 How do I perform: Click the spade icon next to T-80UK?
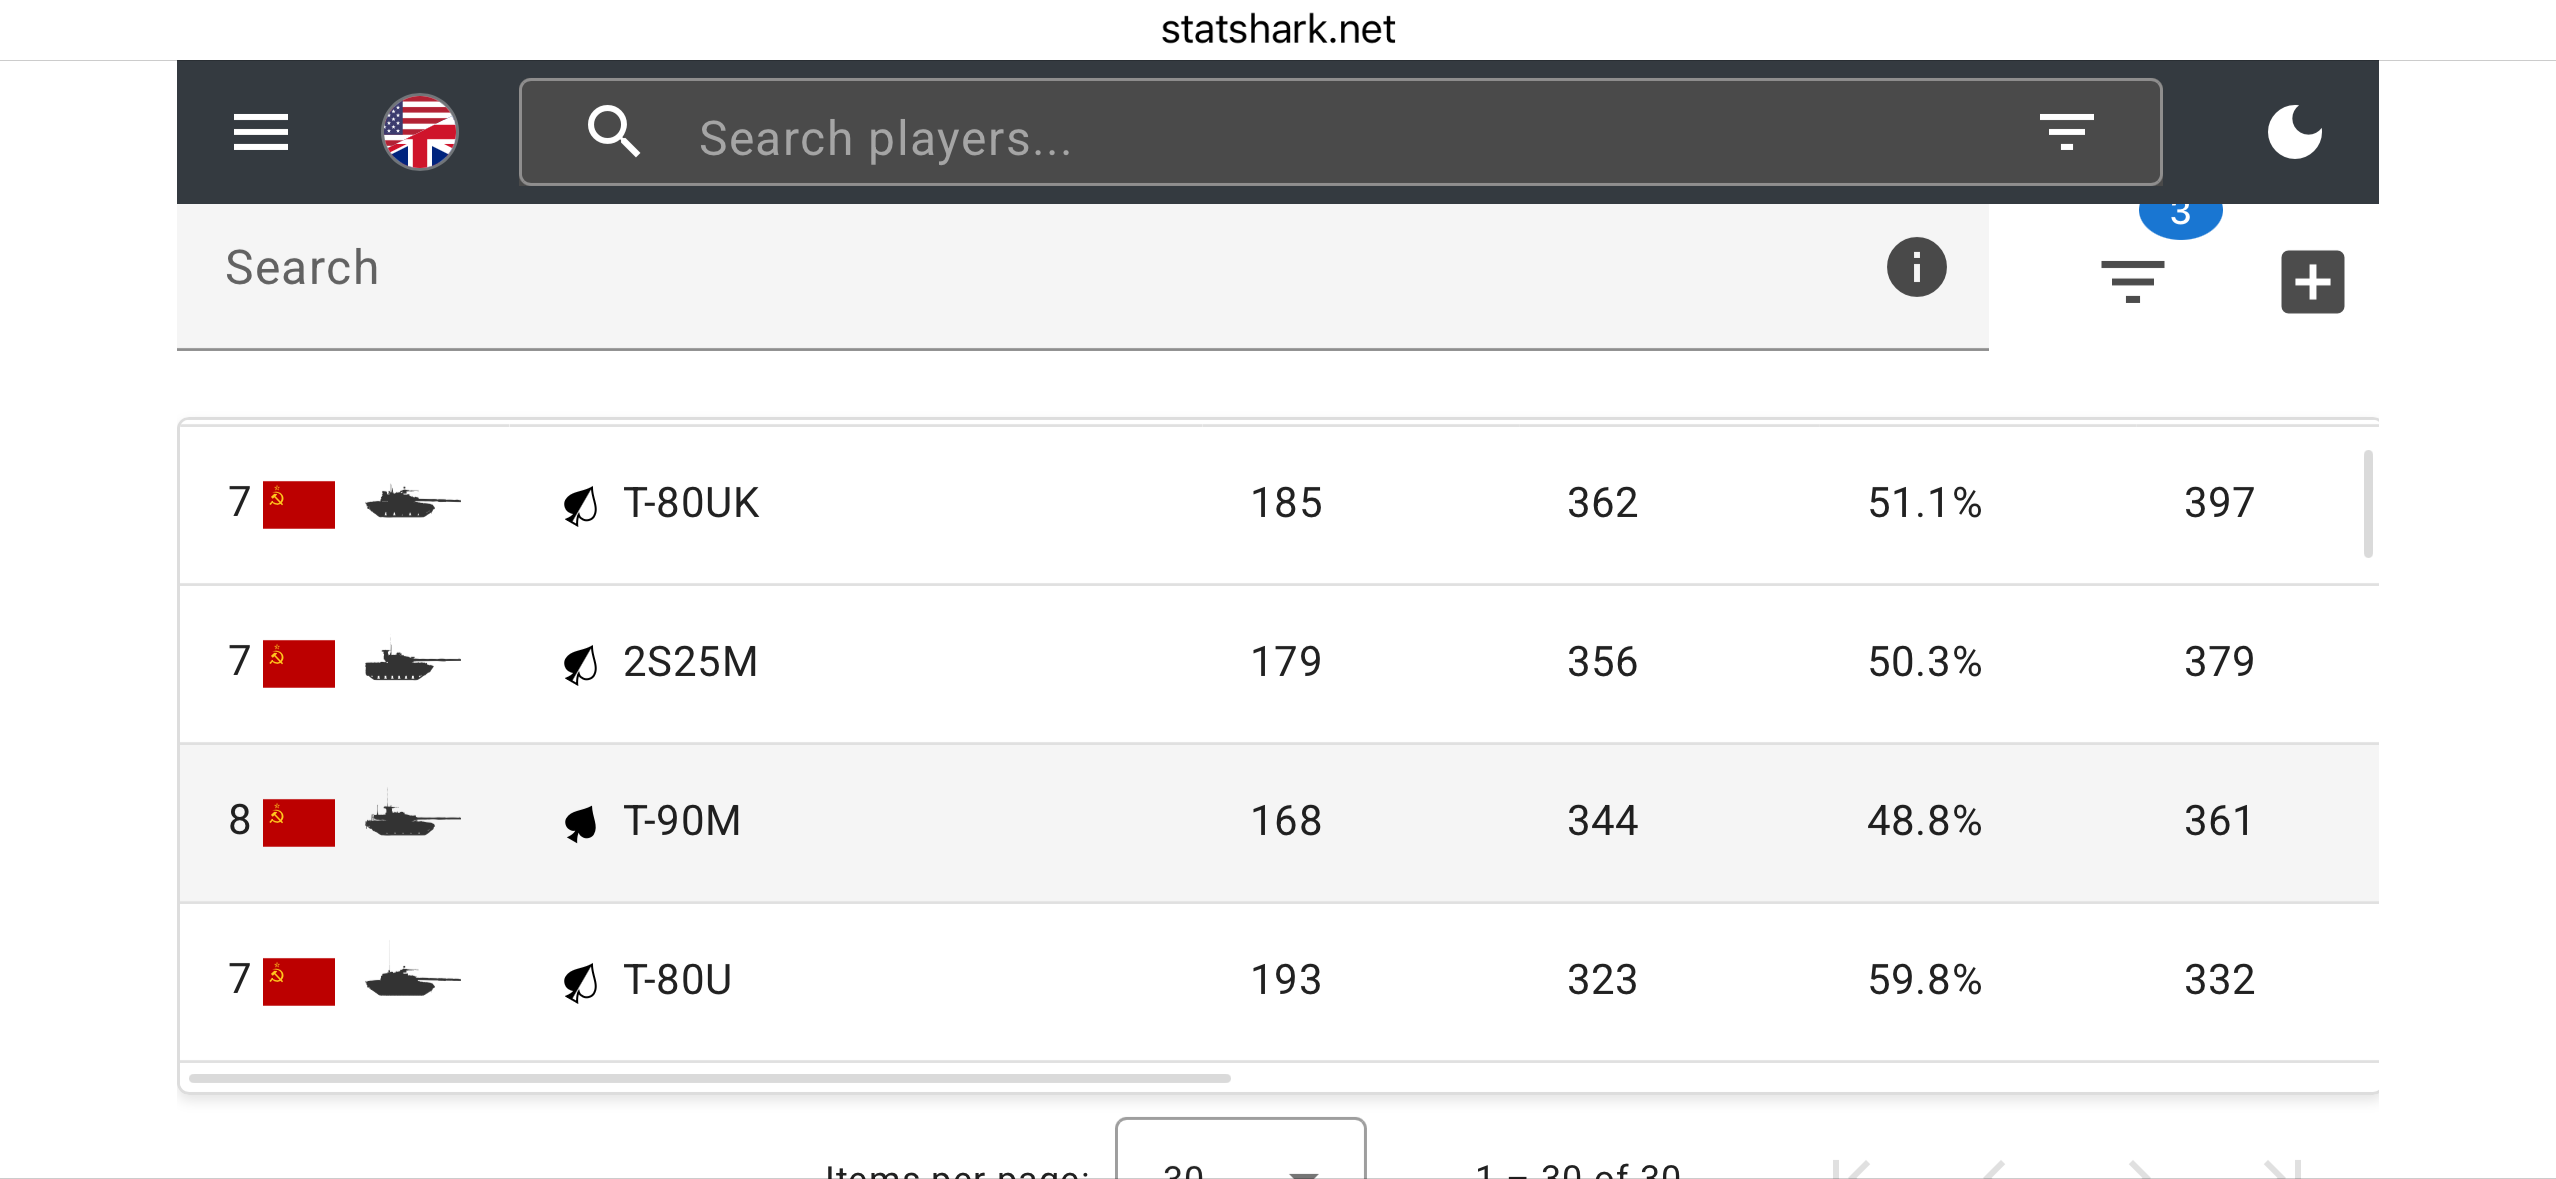pyautogui.click(x=580, y=505)
